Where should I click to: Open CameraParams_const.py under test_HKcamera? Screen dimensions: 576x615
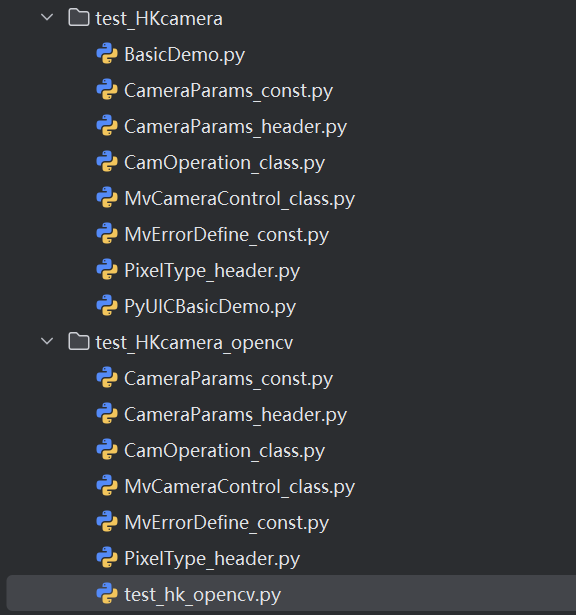point(228,91)
